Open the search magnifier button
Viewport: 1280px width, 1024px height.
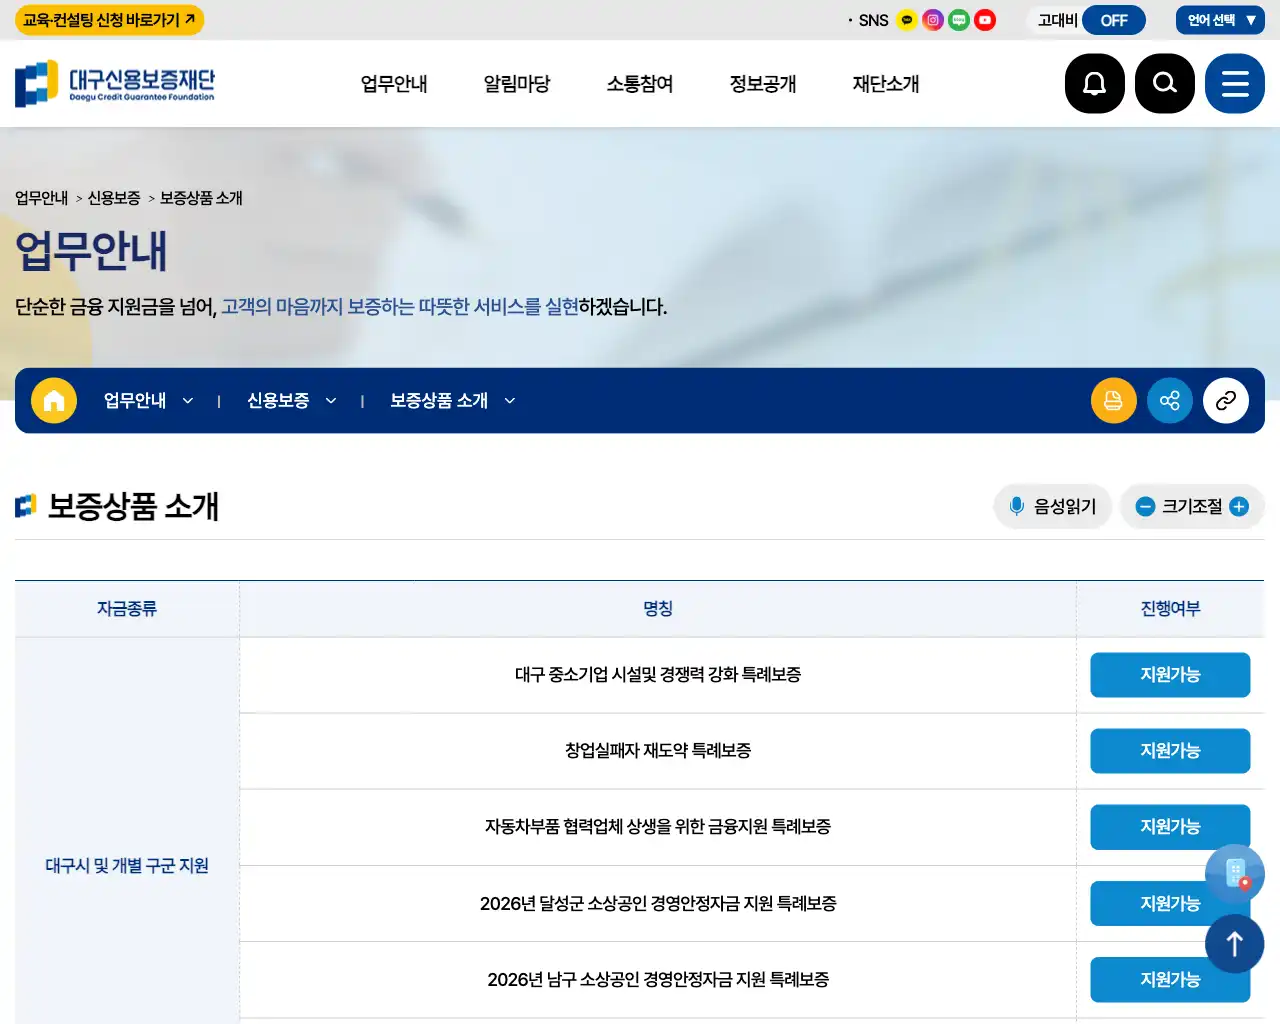[x=1165, y=83]
